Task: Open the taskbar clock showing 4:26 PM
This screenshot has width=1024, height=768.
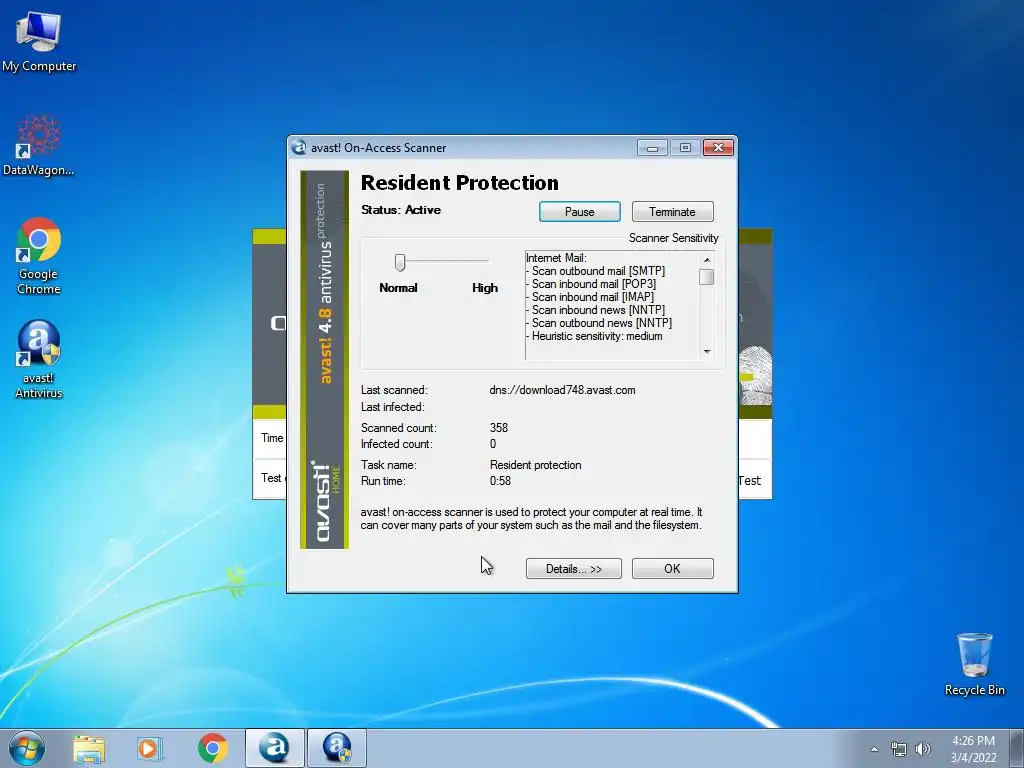Action: coord(973,749)
